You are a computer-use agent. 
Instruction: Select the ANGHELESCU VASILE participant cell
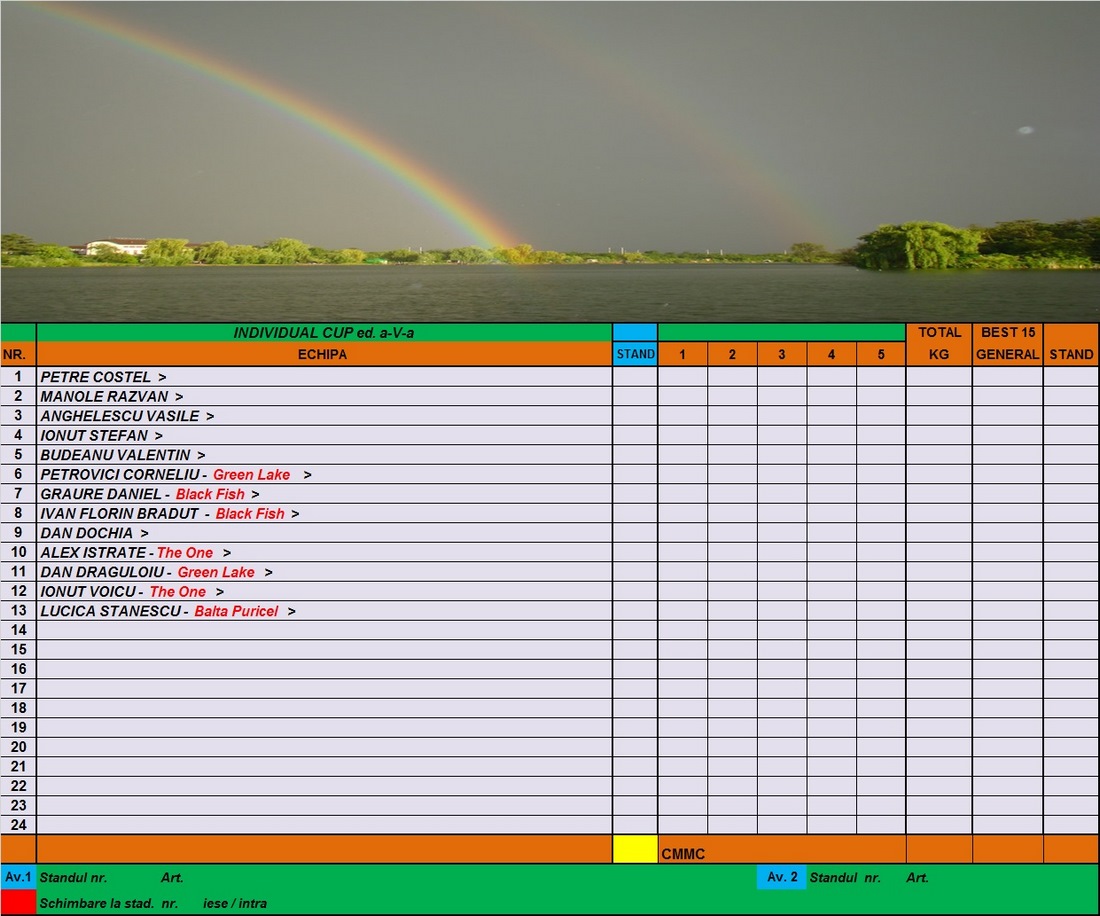tap(120, 416)
